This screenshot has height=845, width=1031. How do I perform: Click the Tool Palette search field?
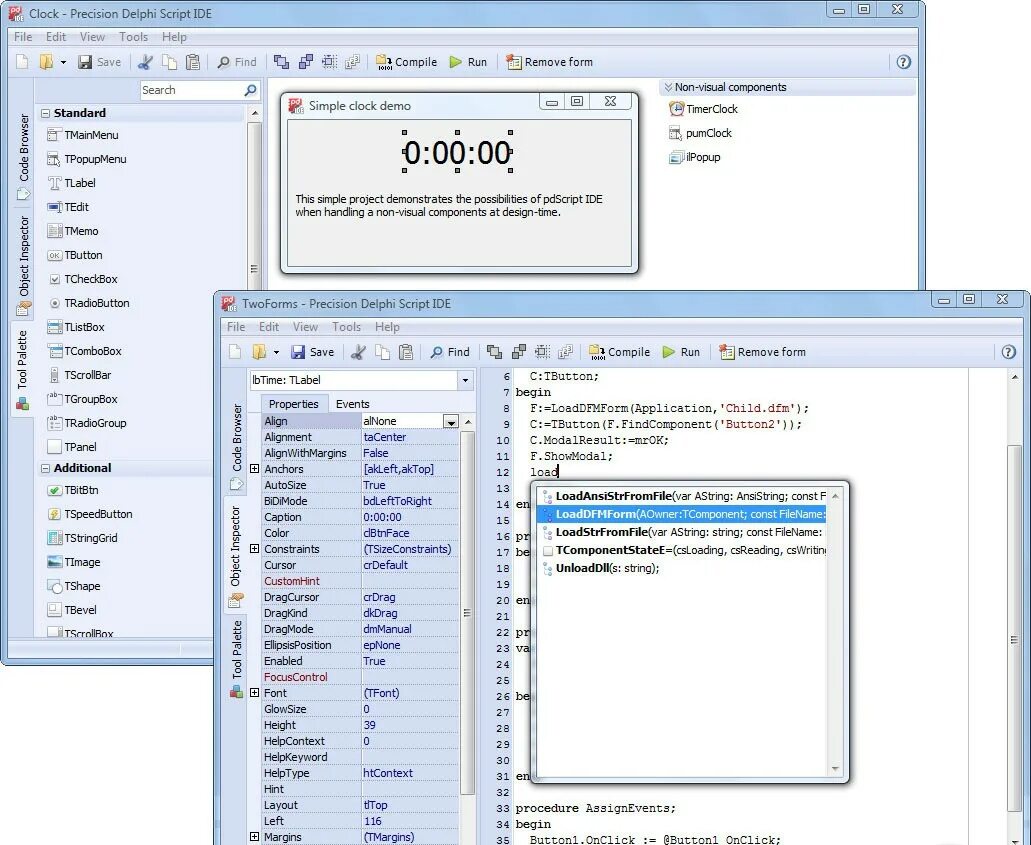click(200, 90)
